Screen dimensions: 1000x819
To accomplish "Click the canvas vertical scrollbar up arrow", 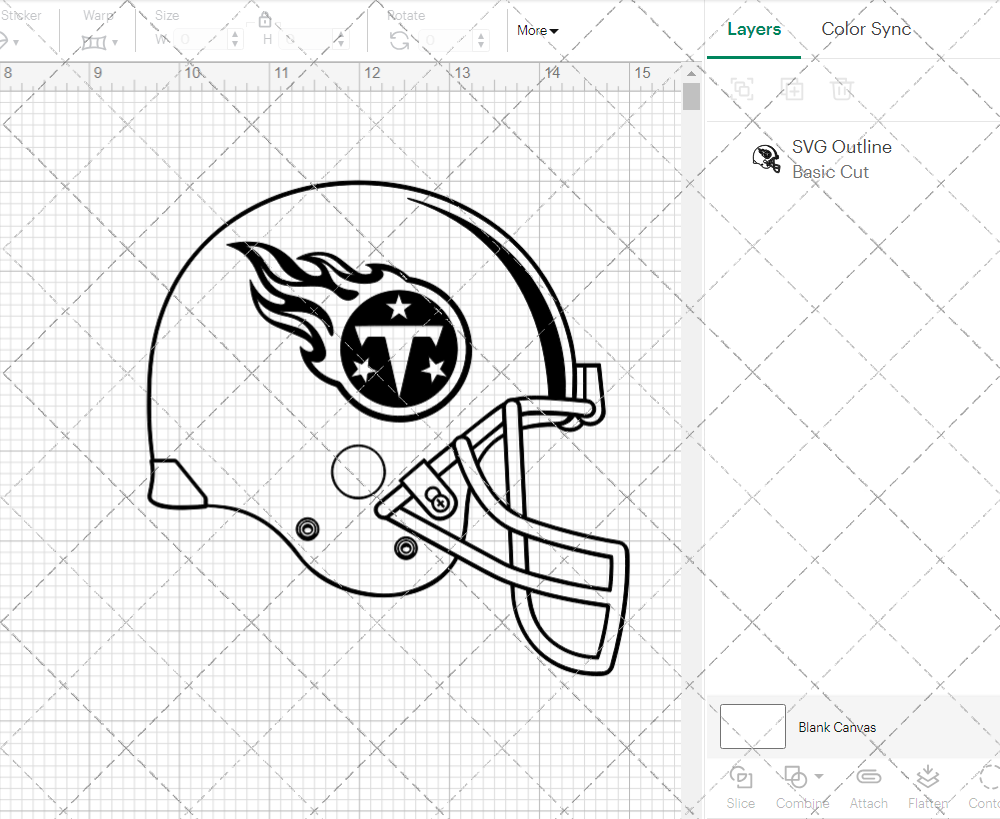I will click(x=691, y=75).
